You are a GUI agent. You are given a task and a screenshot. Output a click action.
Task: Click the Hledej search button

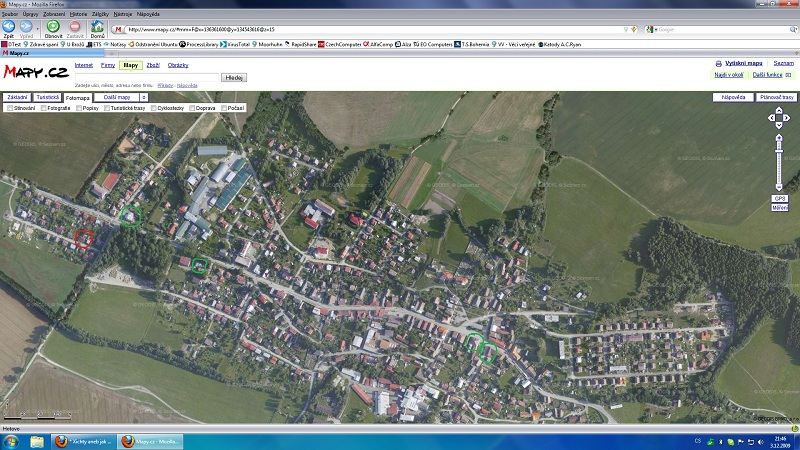[234, 78]
